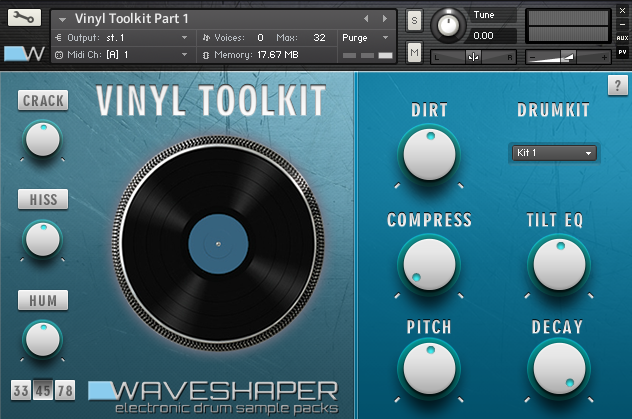The image size is (632, 419).
Task: Adjust the PITCH knob
Action: click(x=429, y=369)
